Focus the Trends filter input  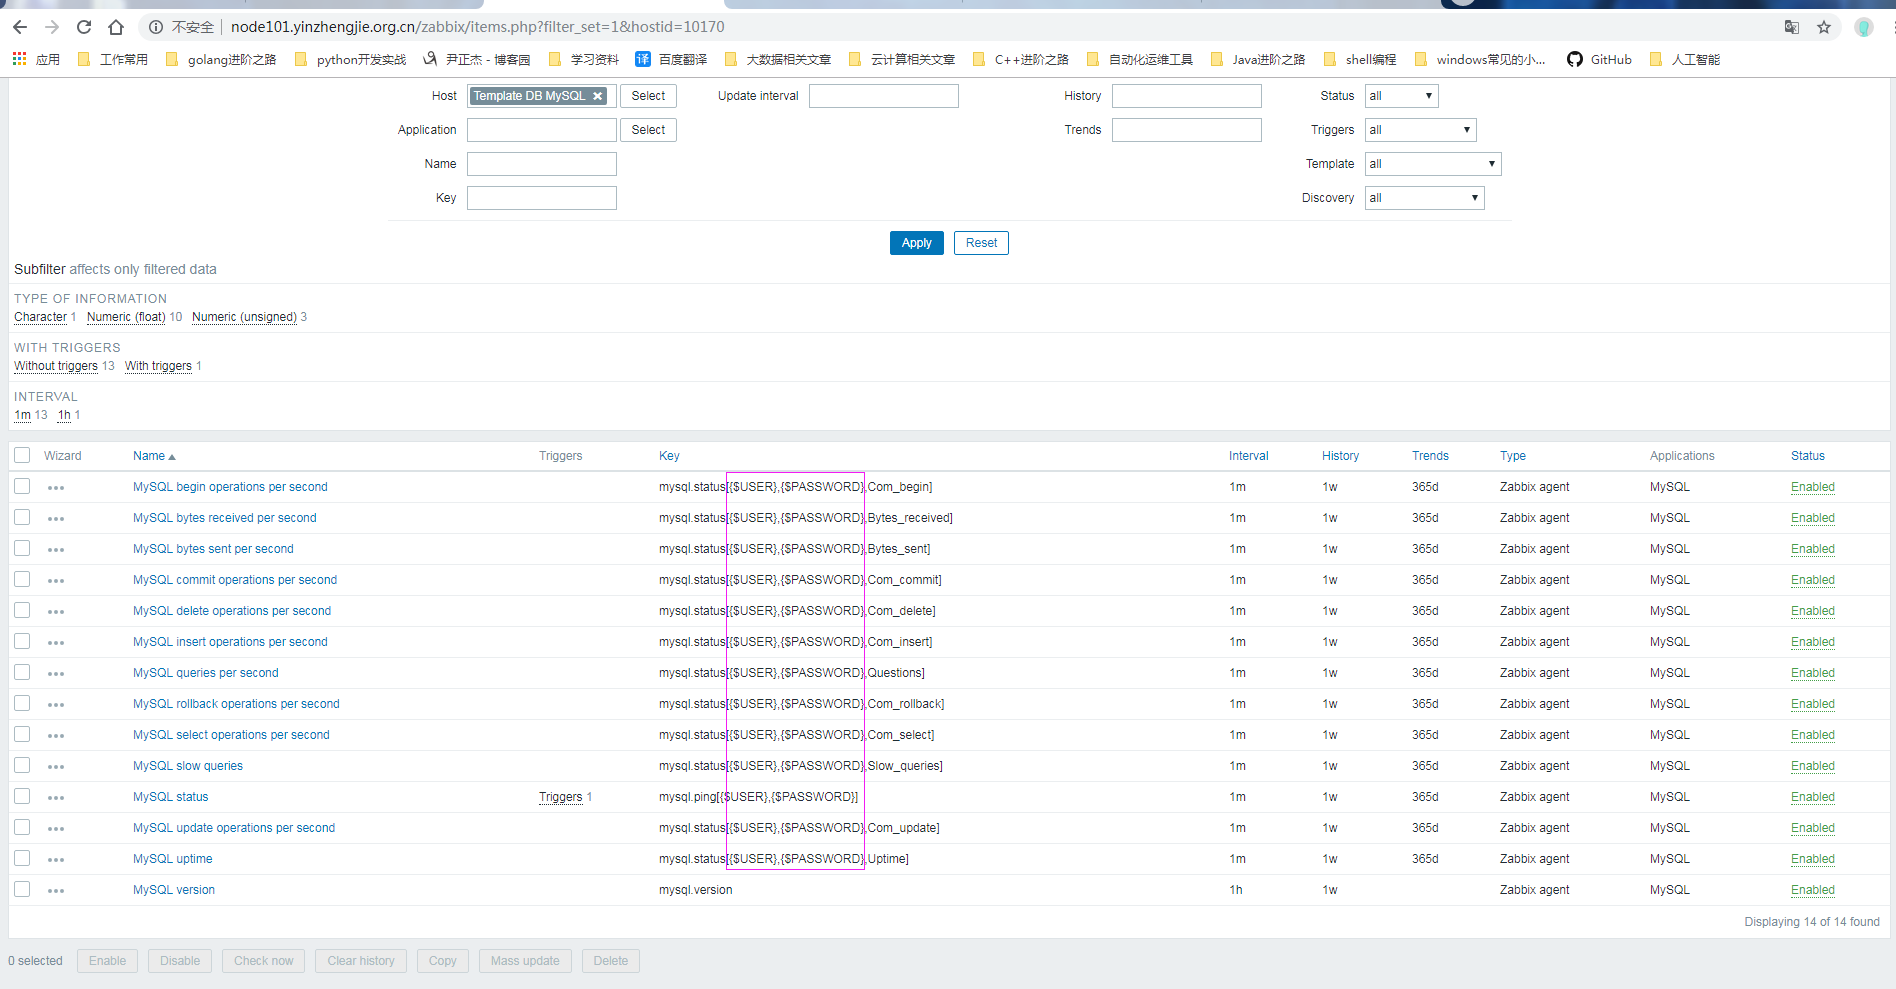coord(1187,130)
